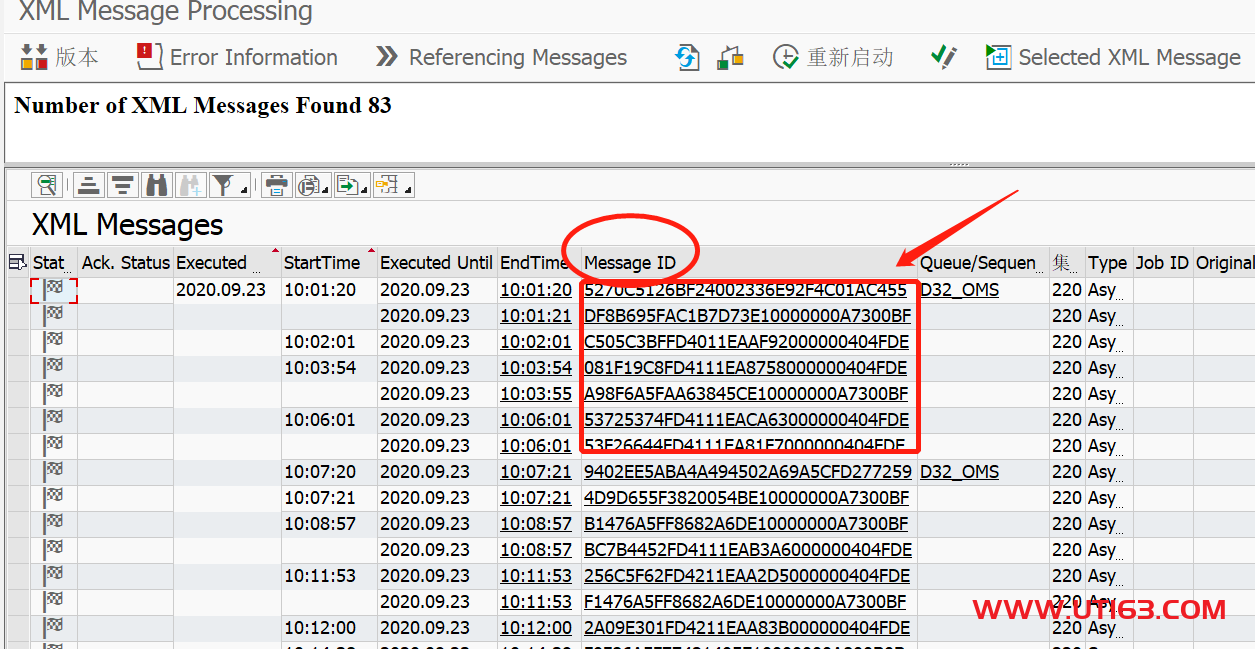Open the Export dropdown arrow

tap(362, 191)
